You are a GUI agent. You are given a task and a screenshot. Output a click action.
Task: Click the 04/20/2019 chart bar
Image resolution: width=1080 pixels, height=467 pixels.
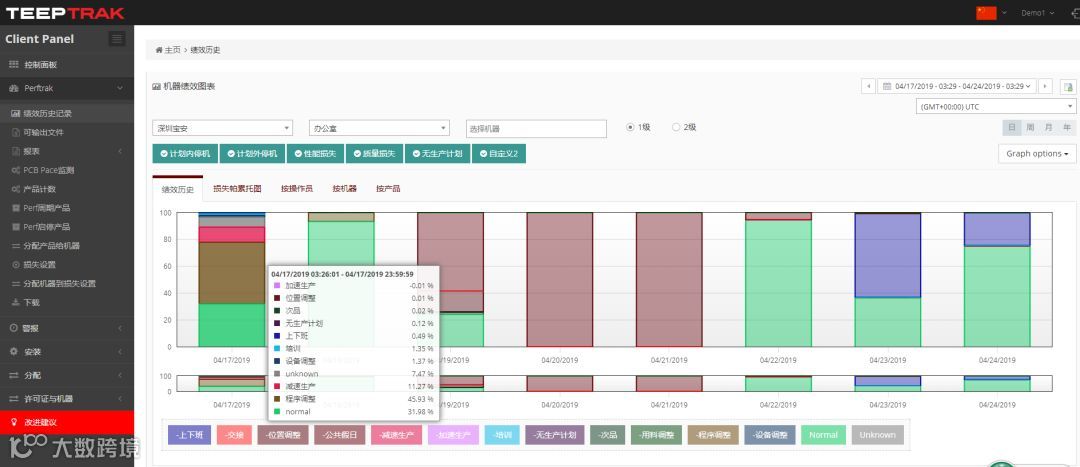559,280
